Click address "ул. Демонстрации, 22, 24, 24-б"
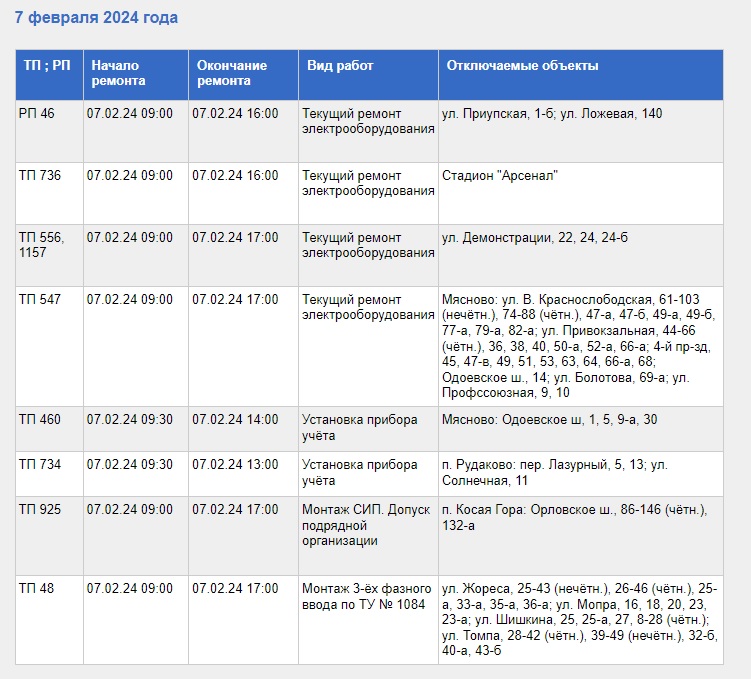 point(535,238)
